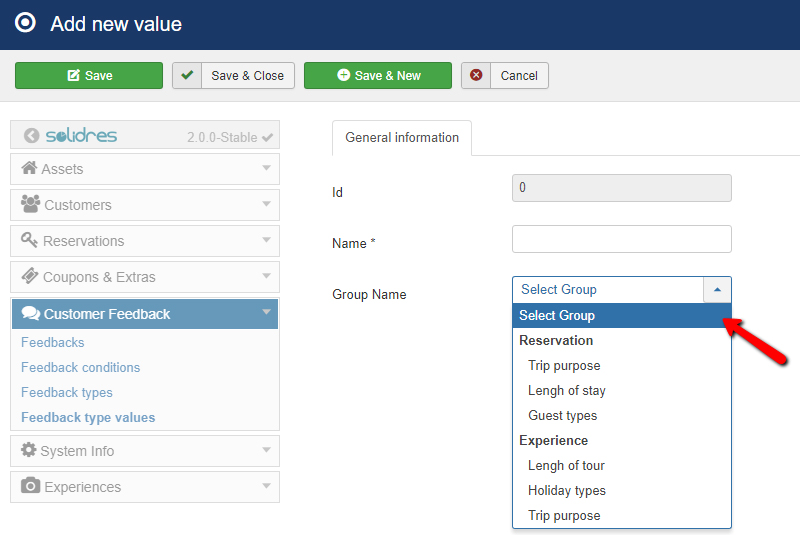The image size is (800, 535).
Task: Click the checkmark icon of Save & Close
Action: [x=187, y=75]
